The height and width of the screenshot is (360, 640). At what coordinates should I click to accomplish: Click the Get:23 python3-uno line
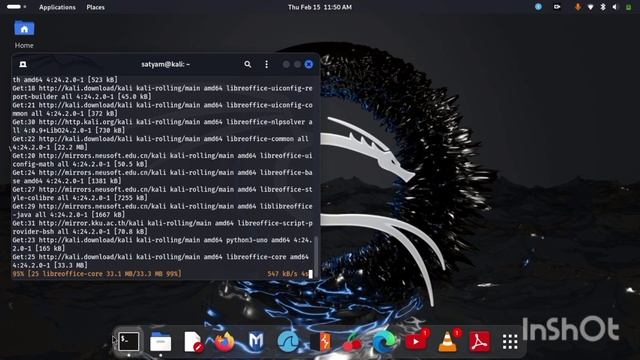[x=162, y=244]
